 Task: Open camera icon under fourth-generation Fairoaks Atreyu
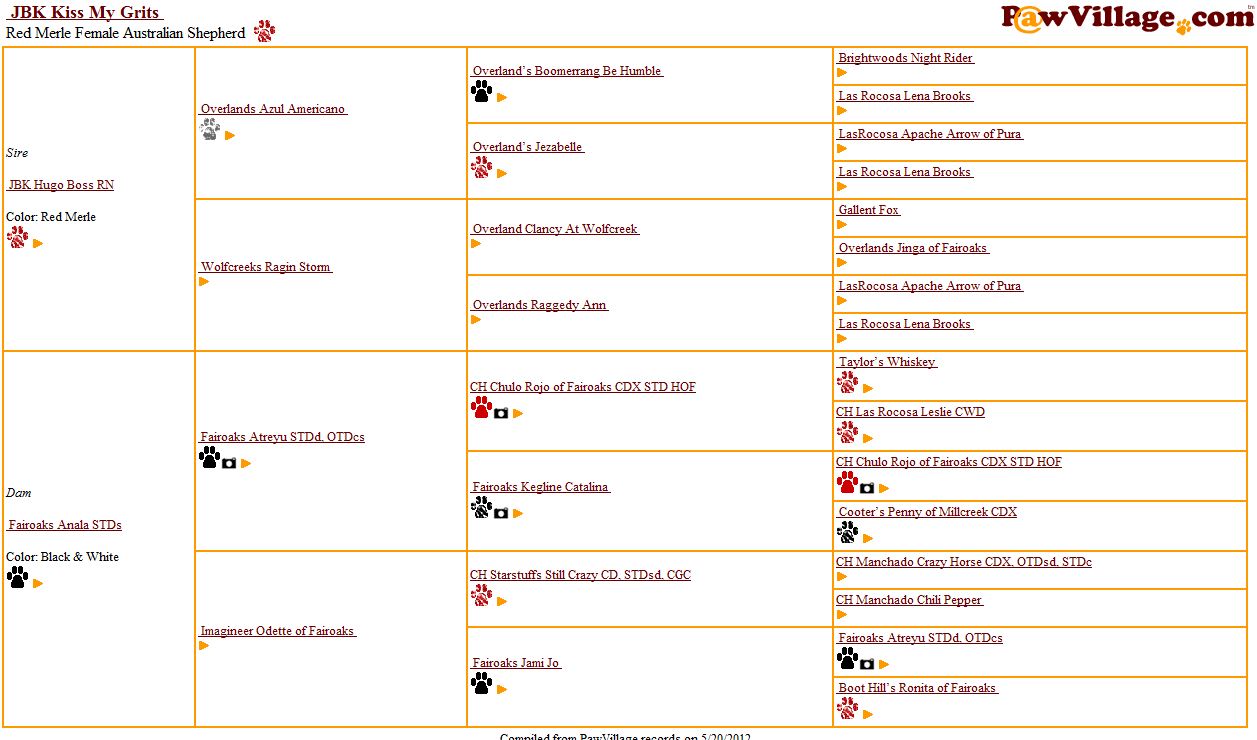tap(867, 664)
